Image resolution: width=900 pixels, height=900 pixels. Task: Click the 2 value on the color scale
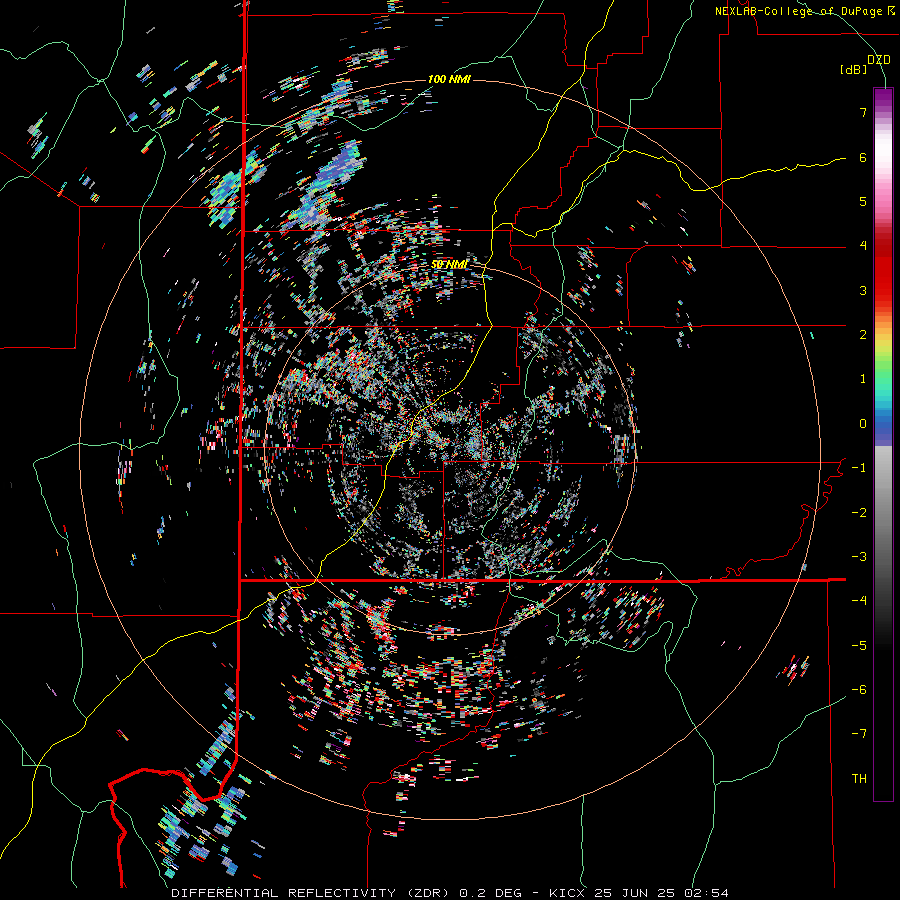click(x=863, y=335)
